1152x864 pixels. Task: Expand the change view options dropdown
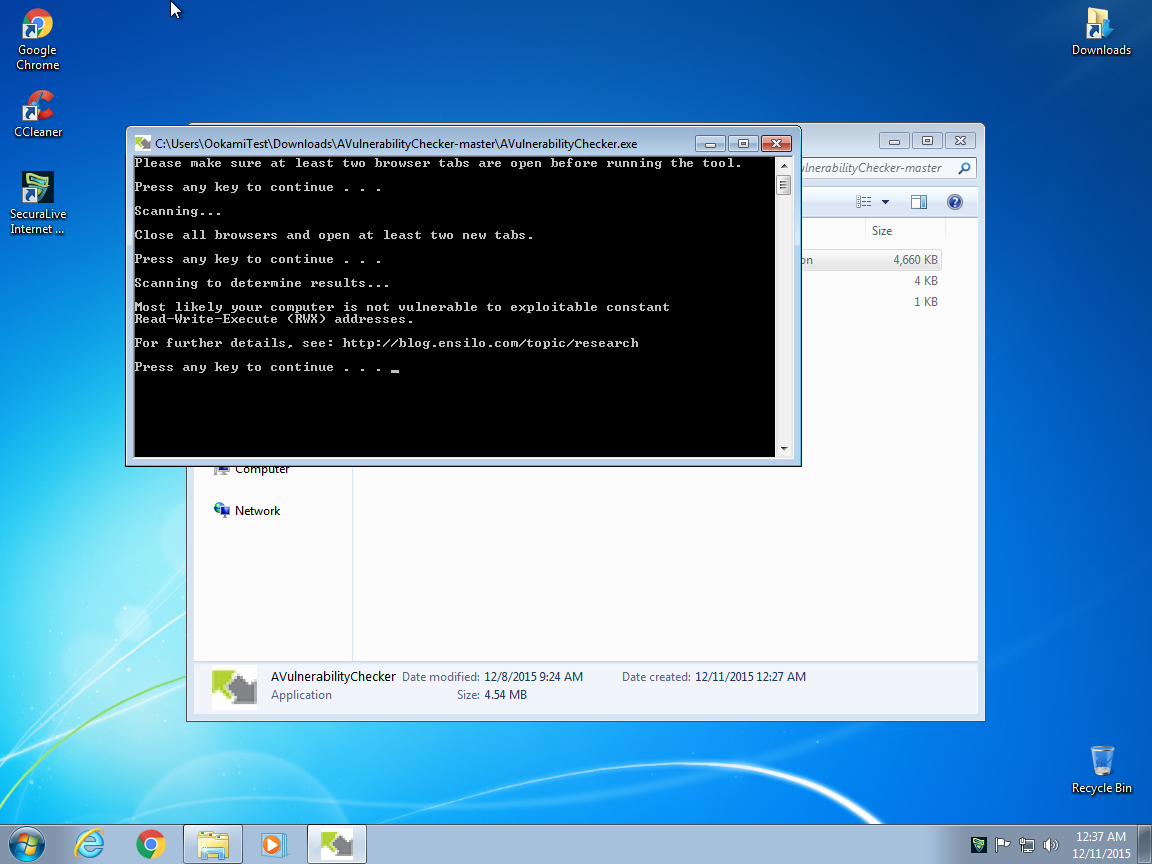(885, 202)
